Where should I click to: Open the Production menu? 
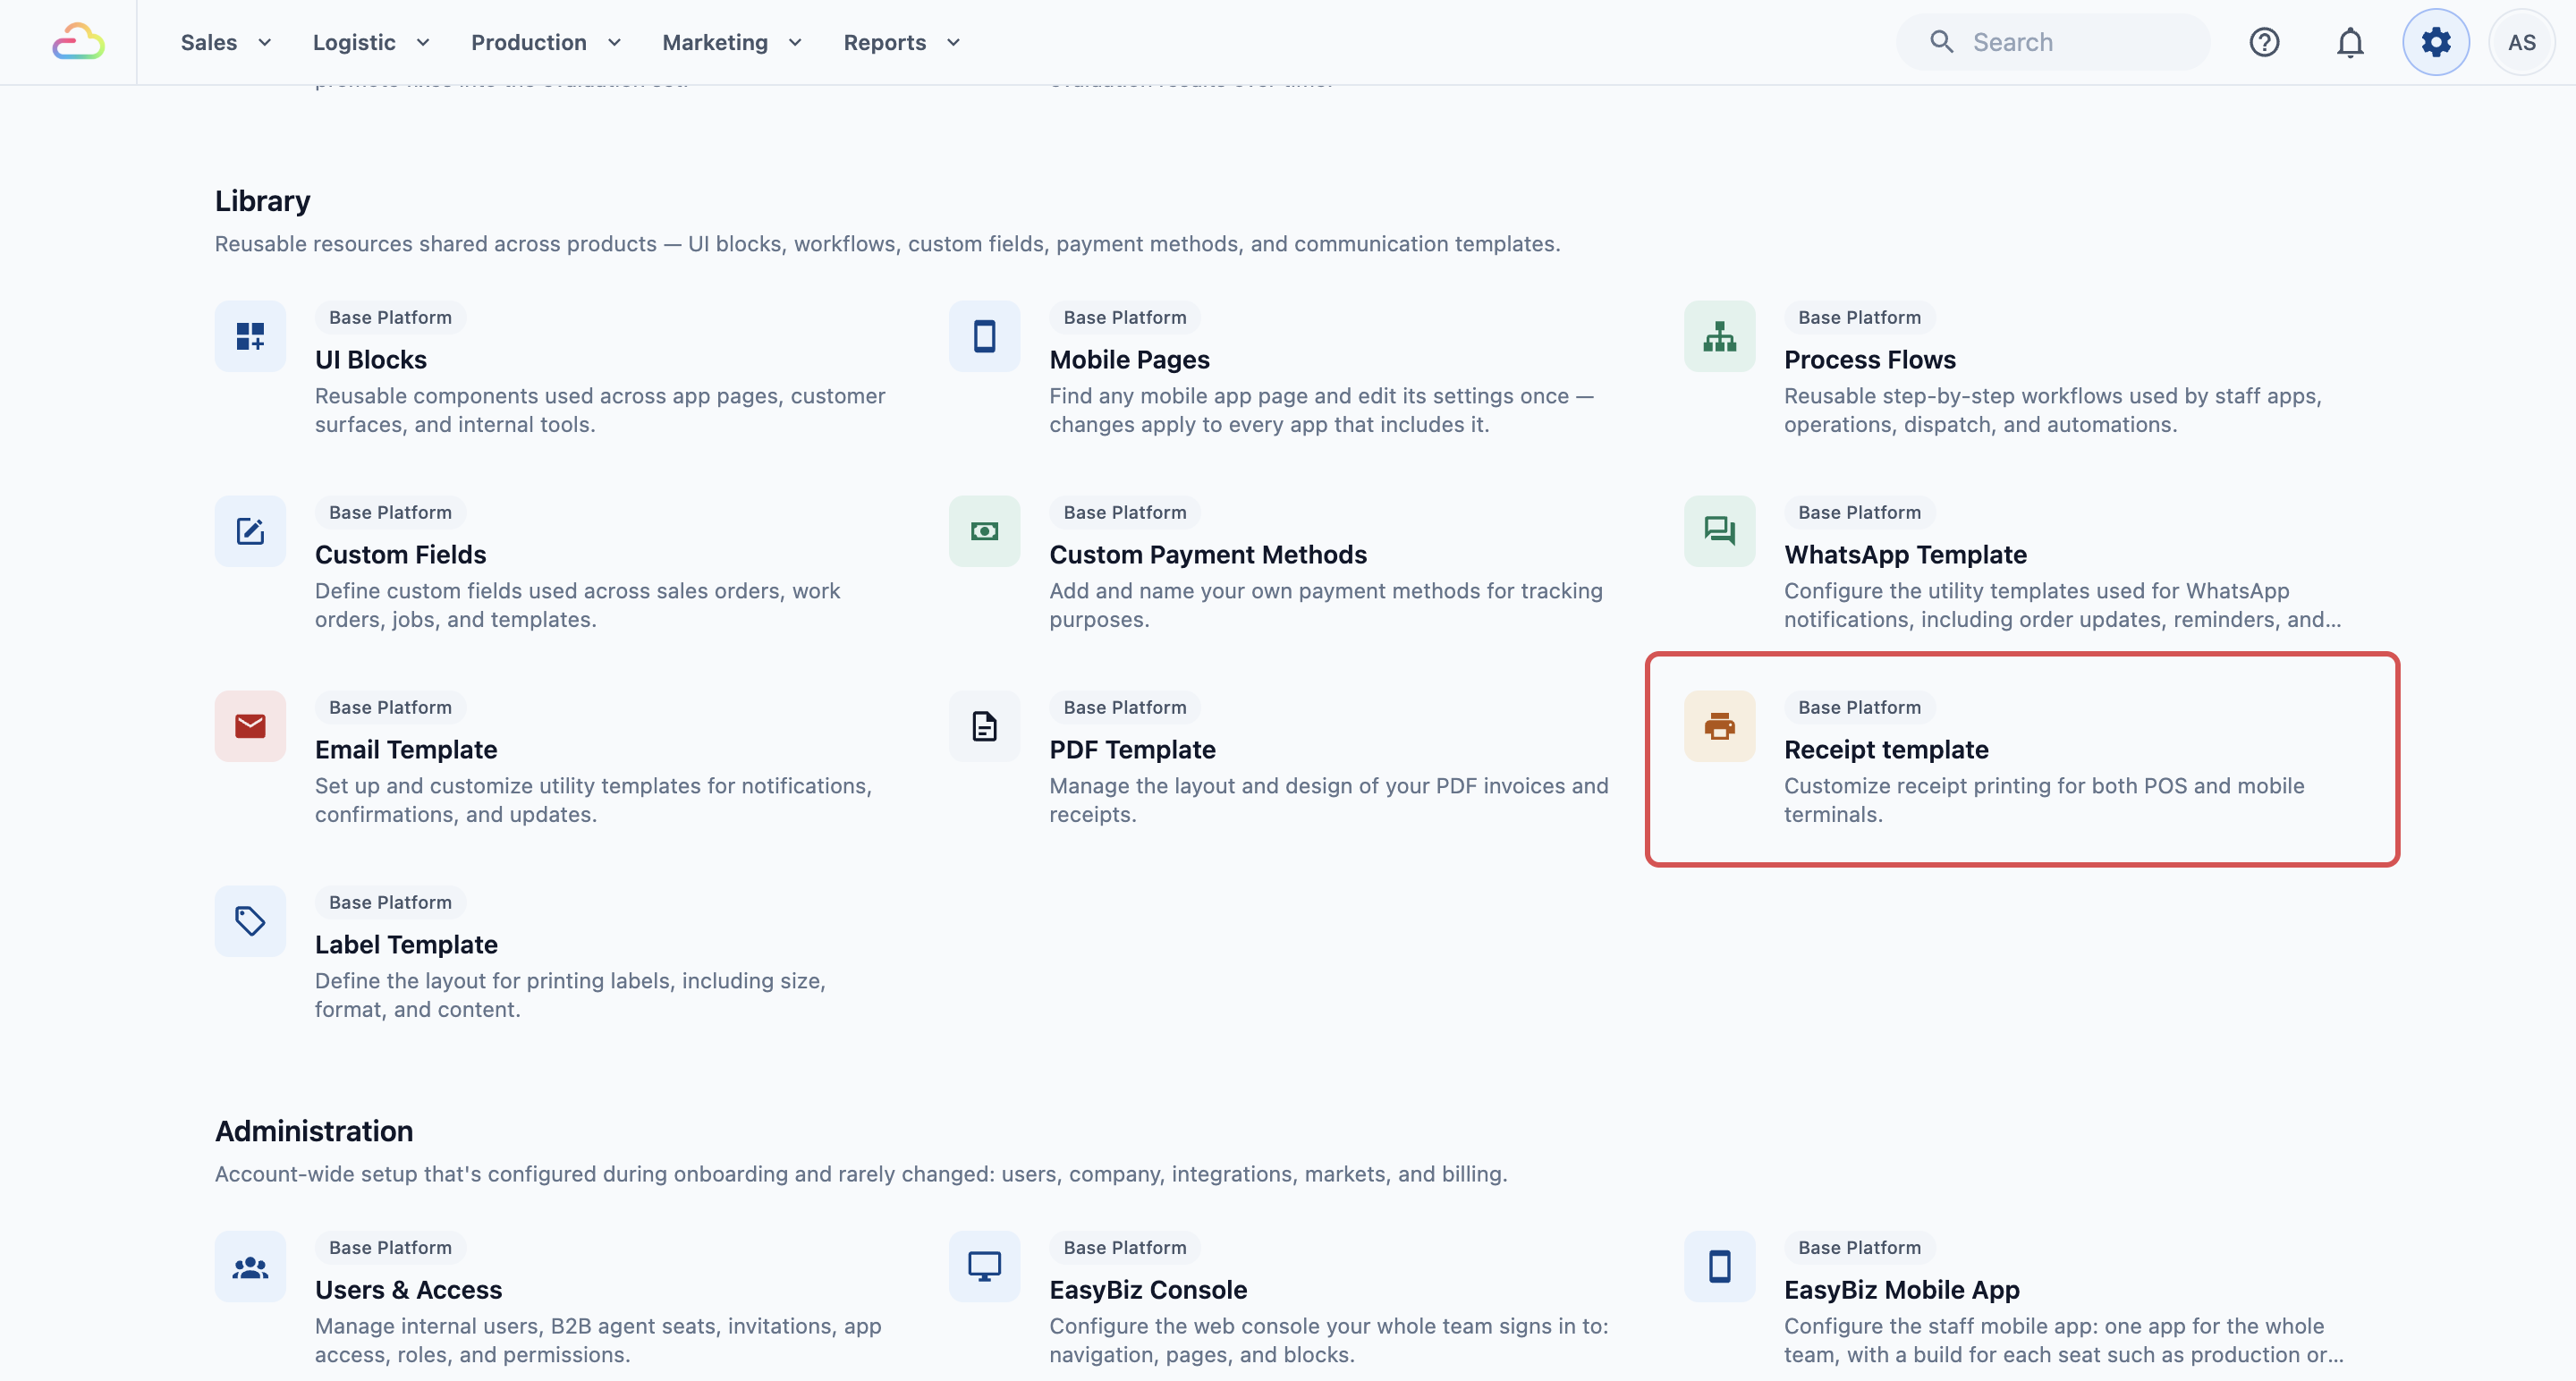529,42
